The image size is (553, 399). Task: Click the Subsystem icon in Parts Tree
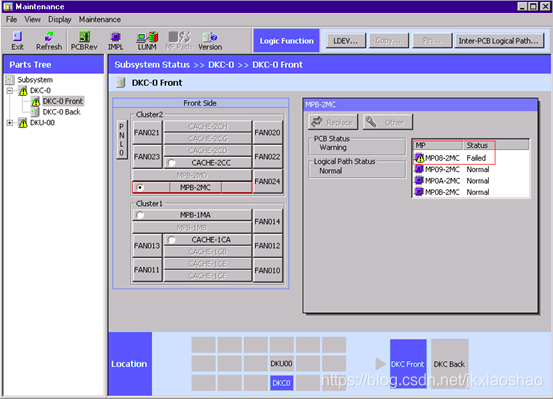[x=10, y=80]
